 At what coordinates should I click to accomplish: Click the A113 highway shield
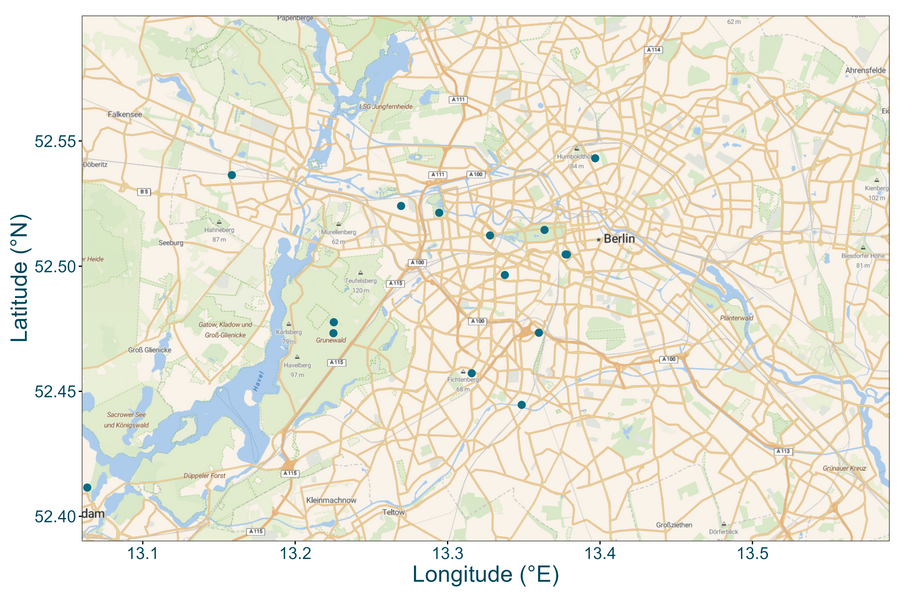click(x=783, y=451)
